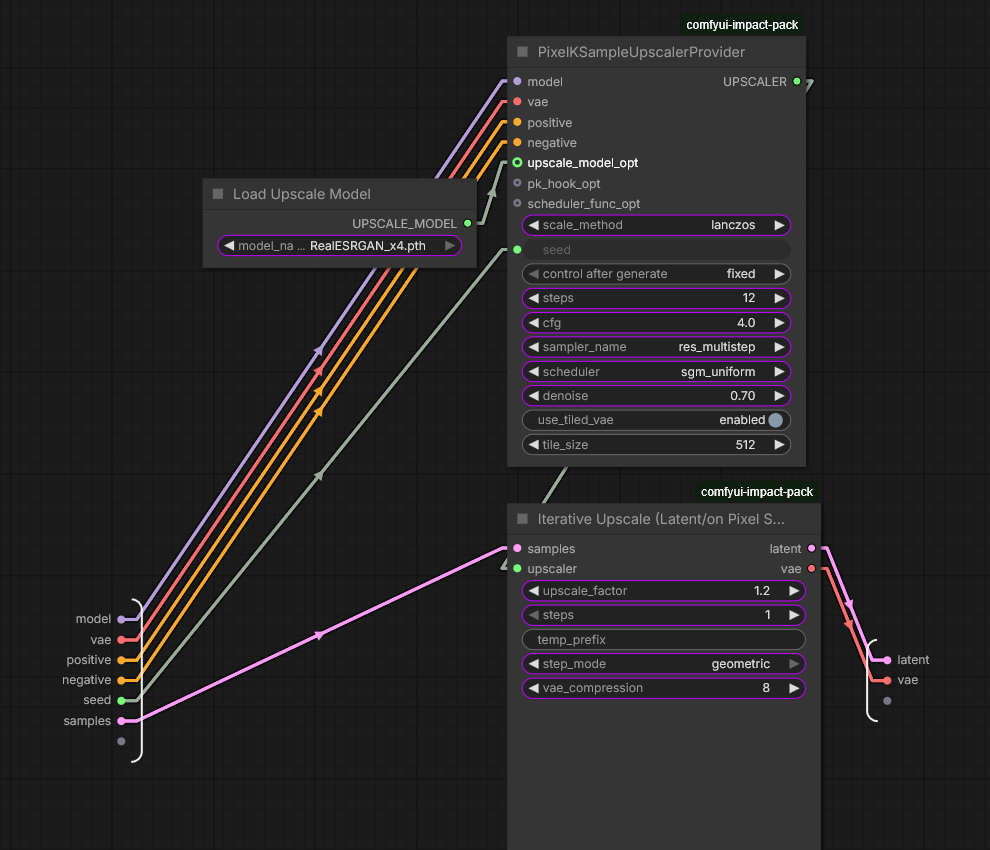Viewport: 990px width, 850px height.
Task: Increase the upscale_factor value
Action: pos(794,590)
